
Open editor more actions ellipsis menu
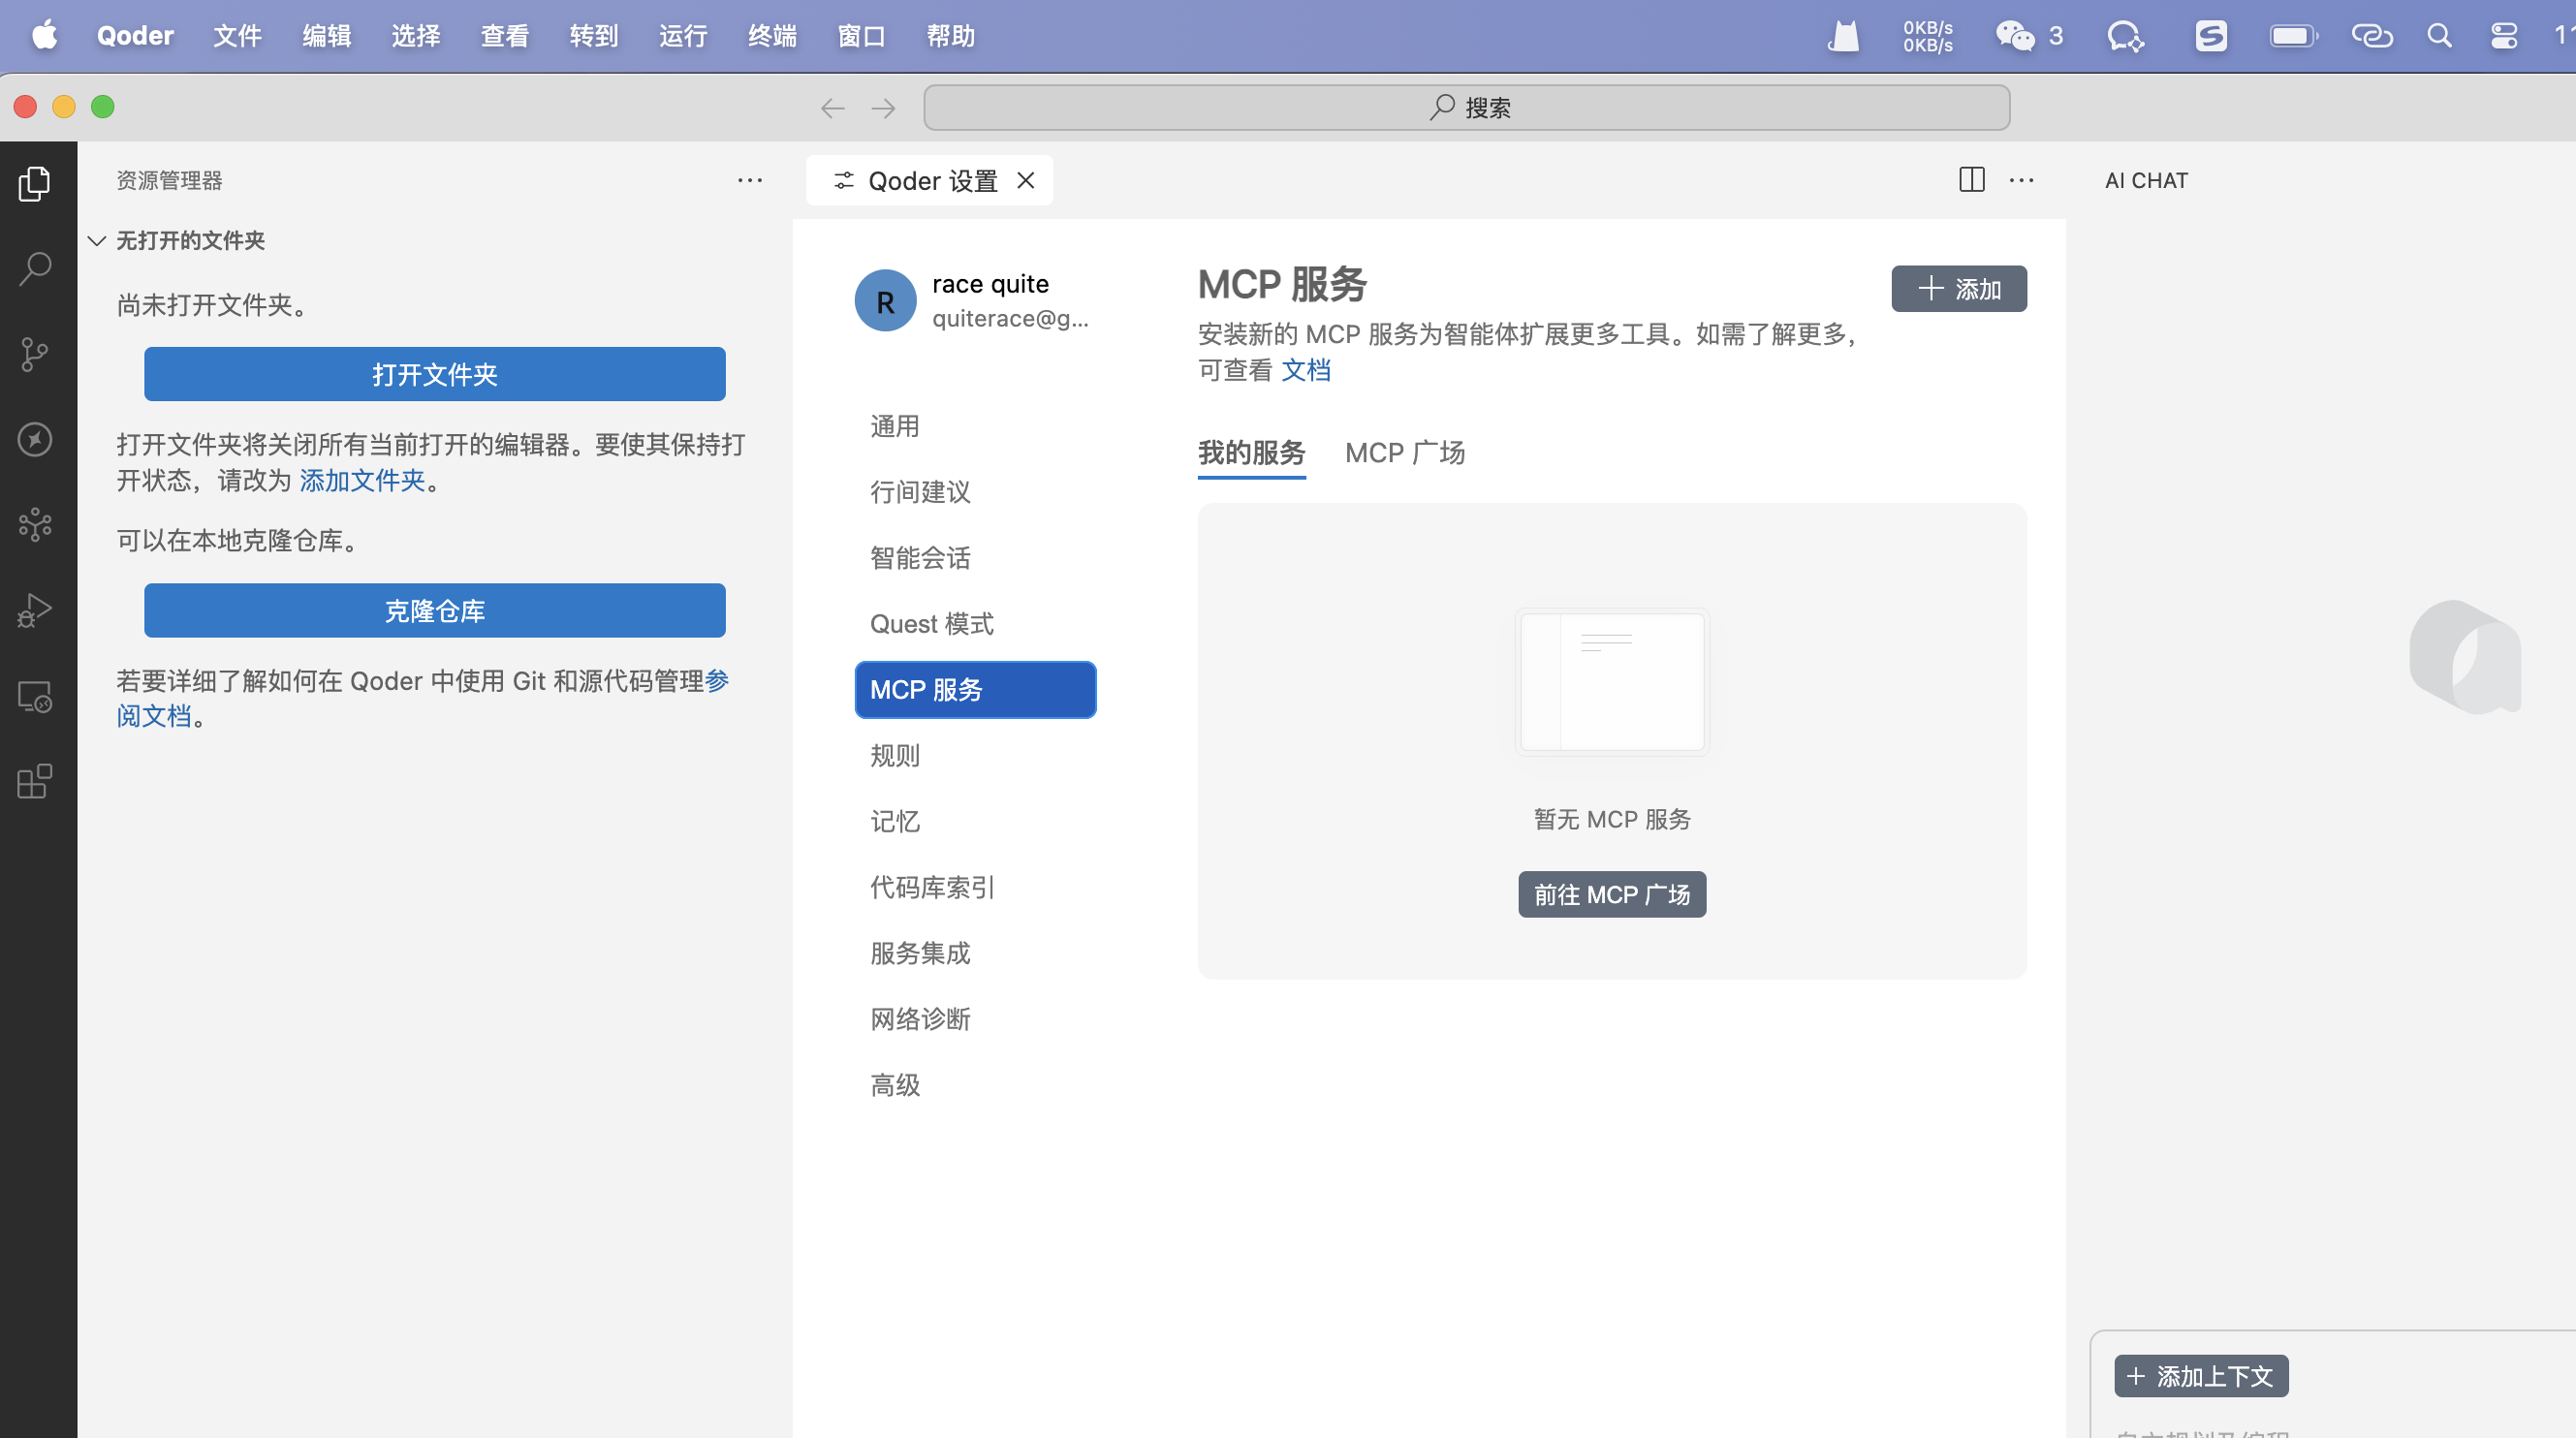click(2021, 180)
